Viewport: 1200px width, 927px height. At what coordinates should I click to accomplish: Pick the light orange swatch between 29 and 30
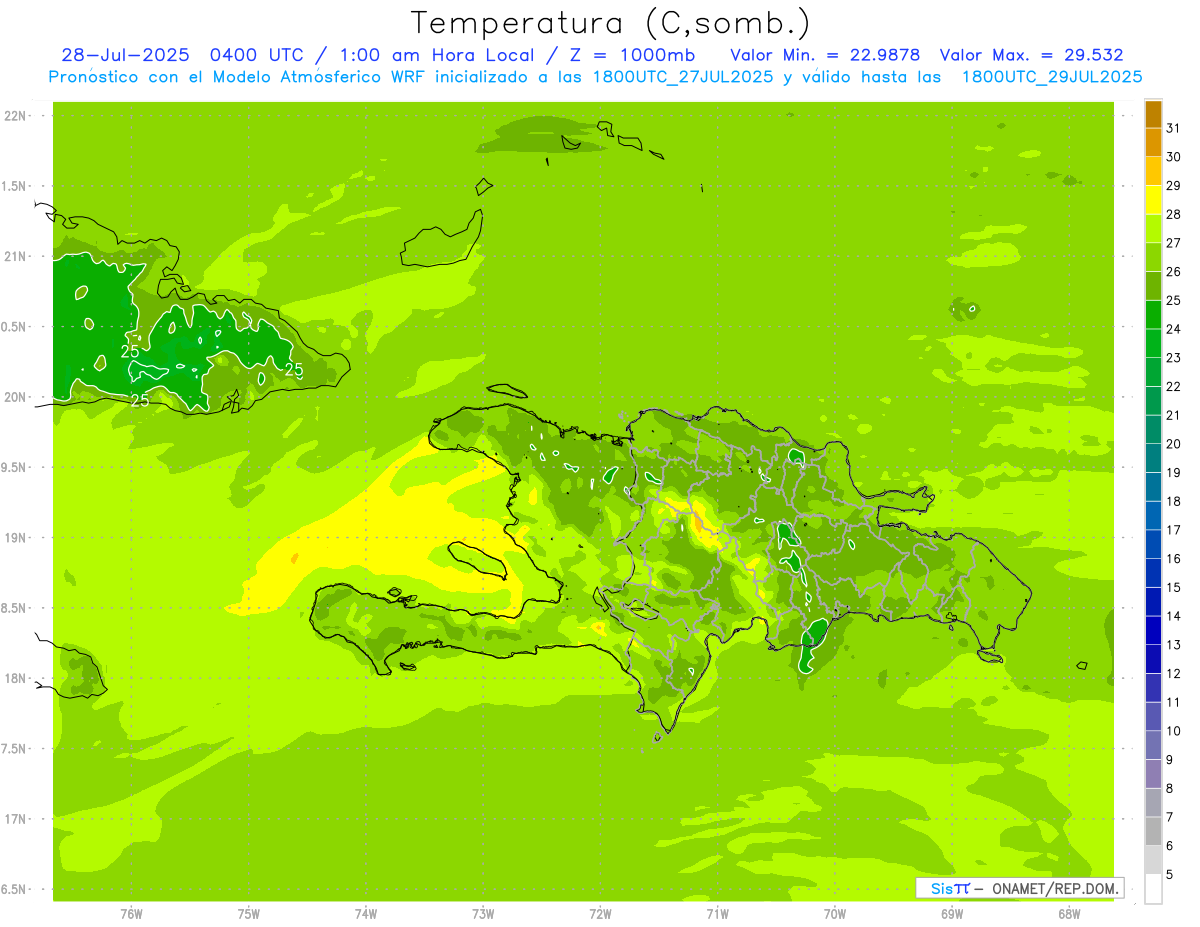pos(1153,171)
